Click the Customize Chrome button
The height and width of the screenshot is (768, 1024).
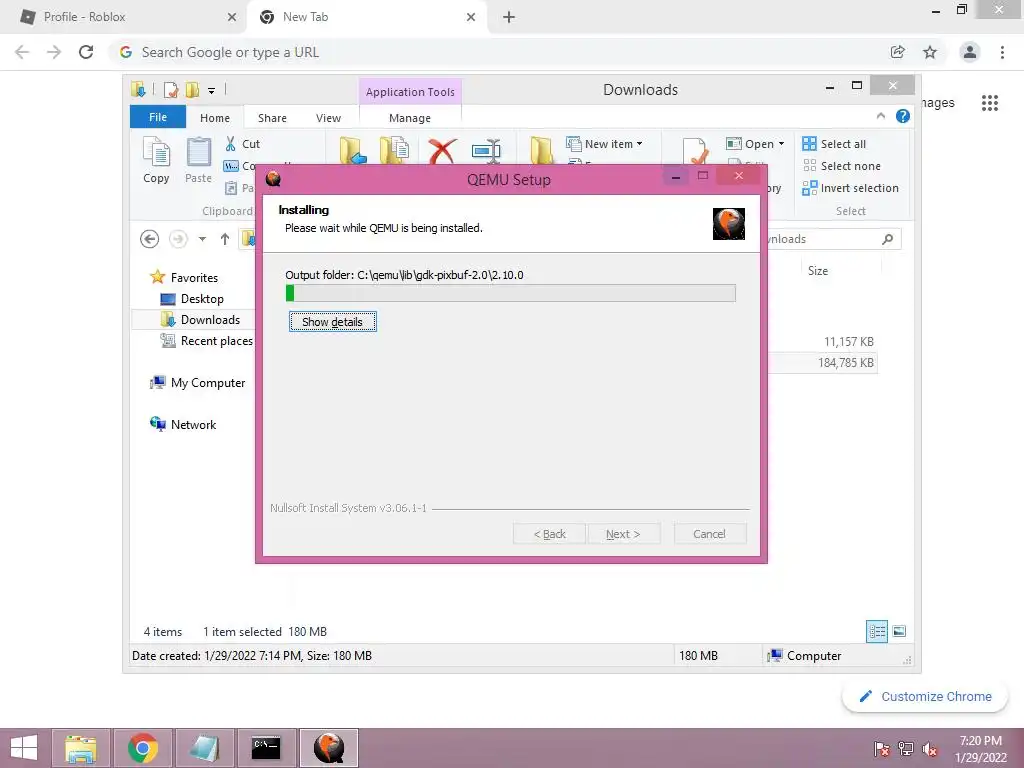coord(926,696)
